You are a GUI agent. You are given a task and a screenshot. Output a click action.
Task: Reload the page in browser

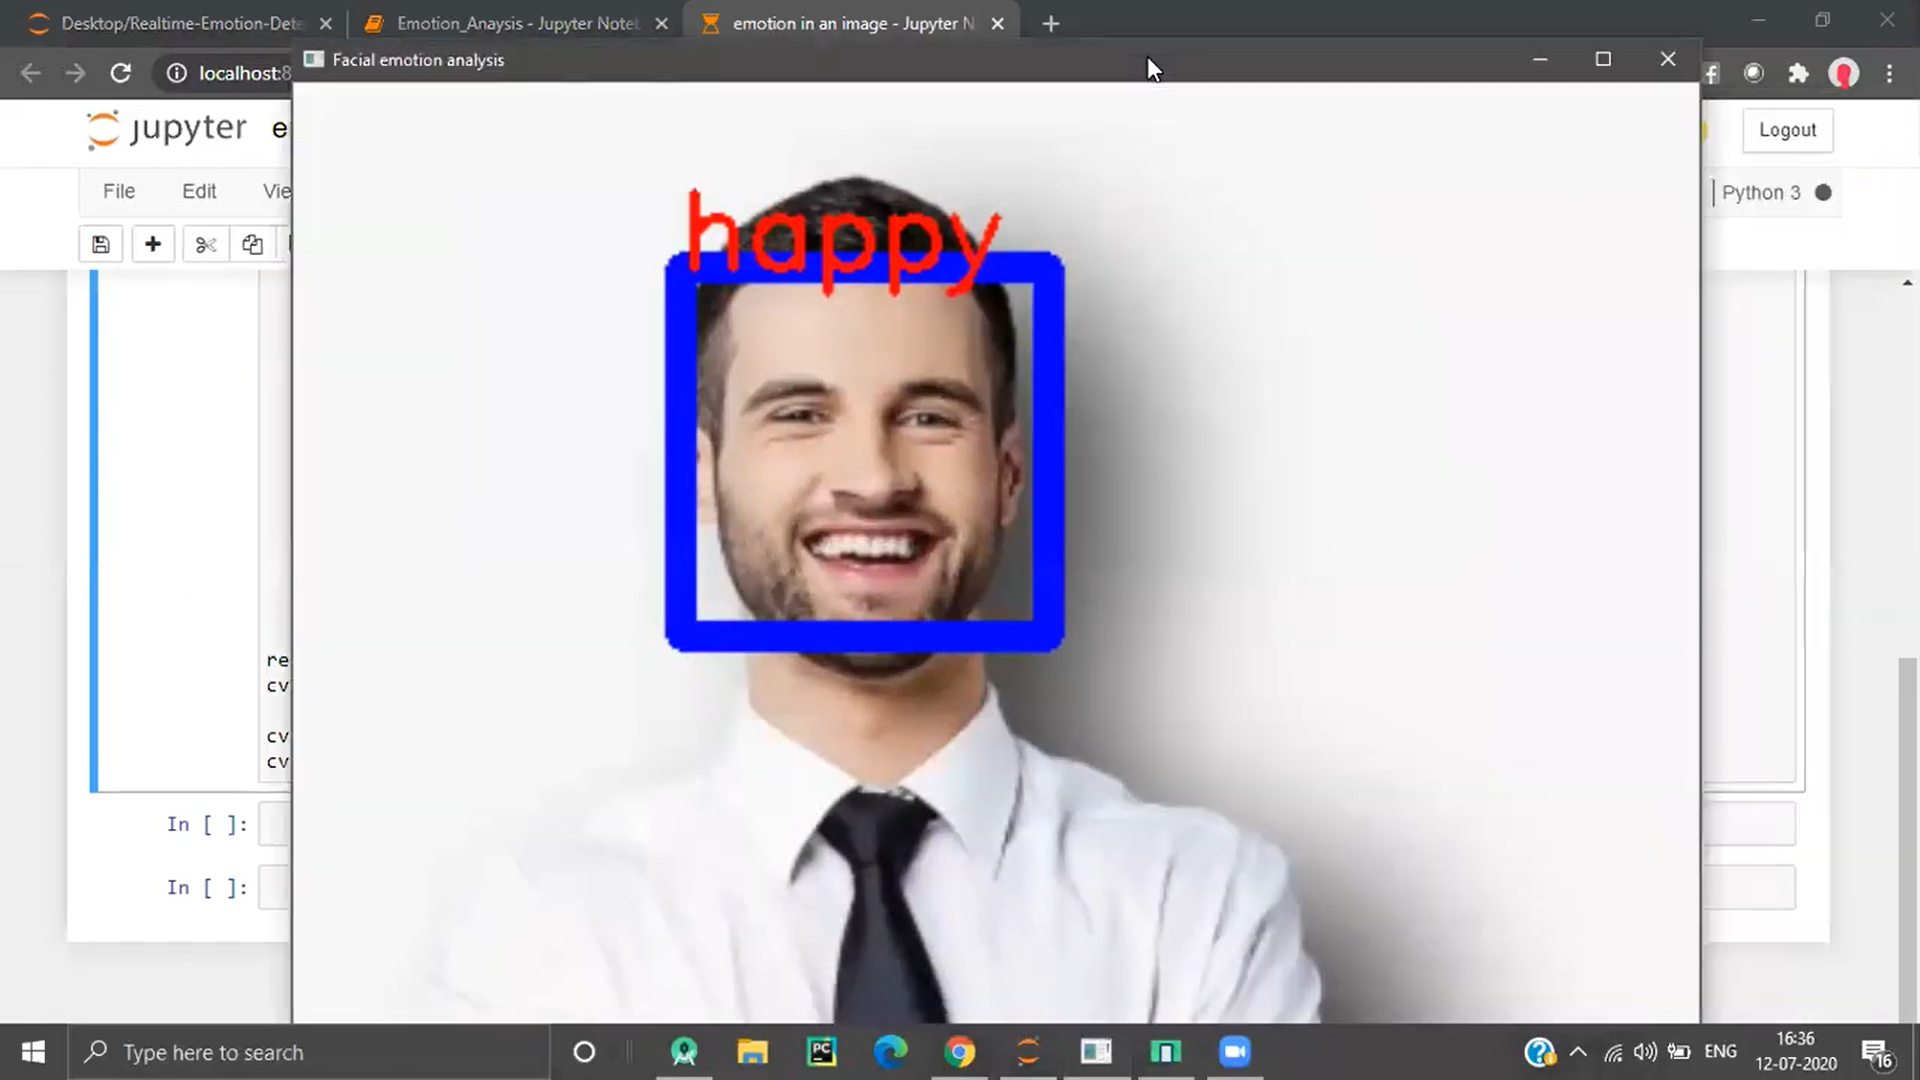121,73
